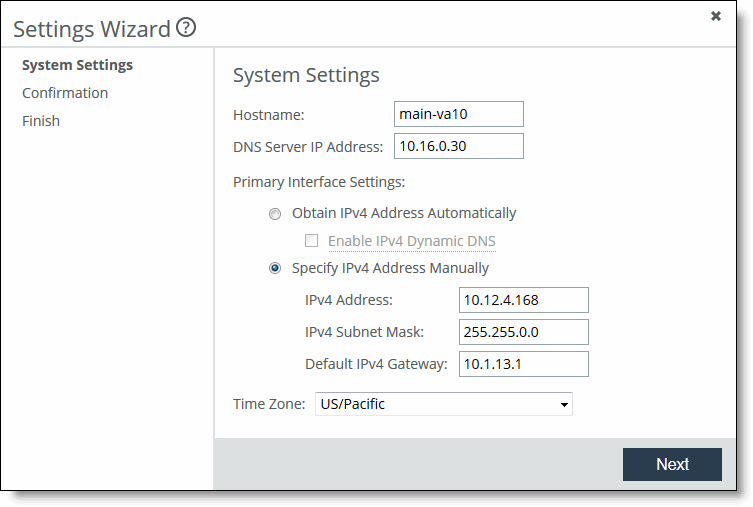Image resolution: width=753 pixels, height=507 pixels.
Task: Expand the Time Zone dropdown arrow
Action: [564, 404]
